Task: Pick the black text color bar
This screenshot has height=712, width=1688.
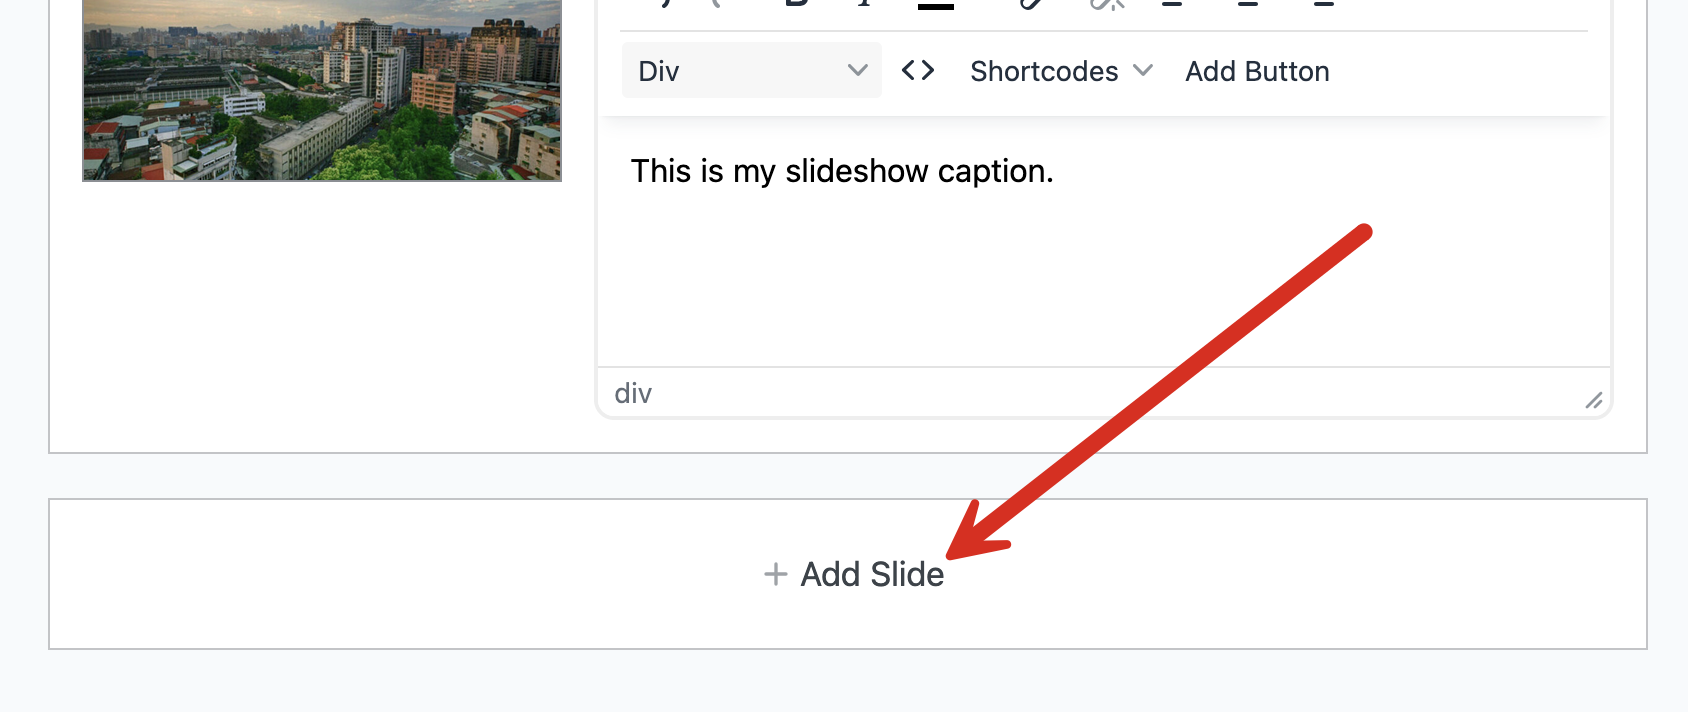Action: pos(935,5)
